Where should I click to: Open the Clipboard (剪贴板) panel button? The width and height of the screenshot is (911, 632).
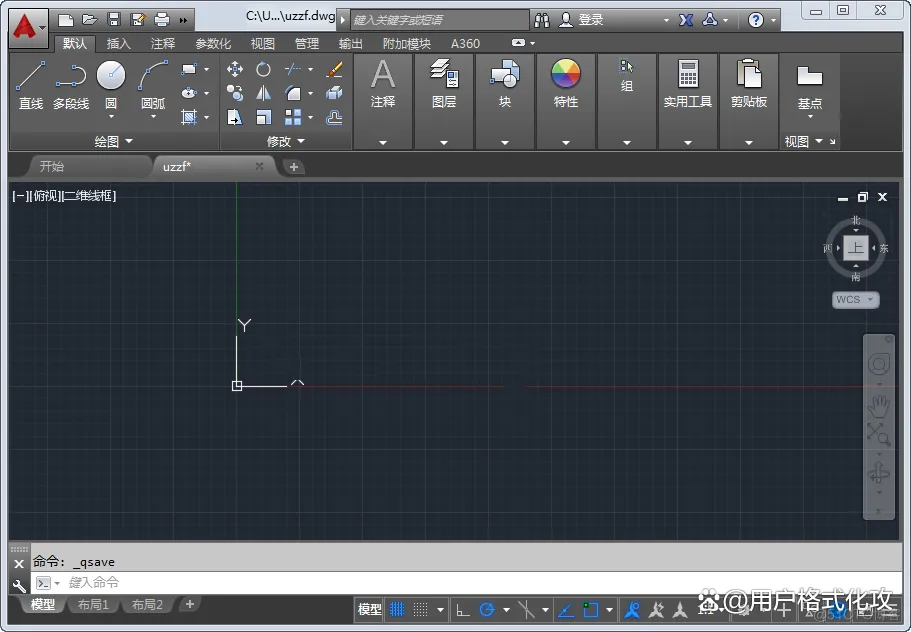(x=749, y=101)
